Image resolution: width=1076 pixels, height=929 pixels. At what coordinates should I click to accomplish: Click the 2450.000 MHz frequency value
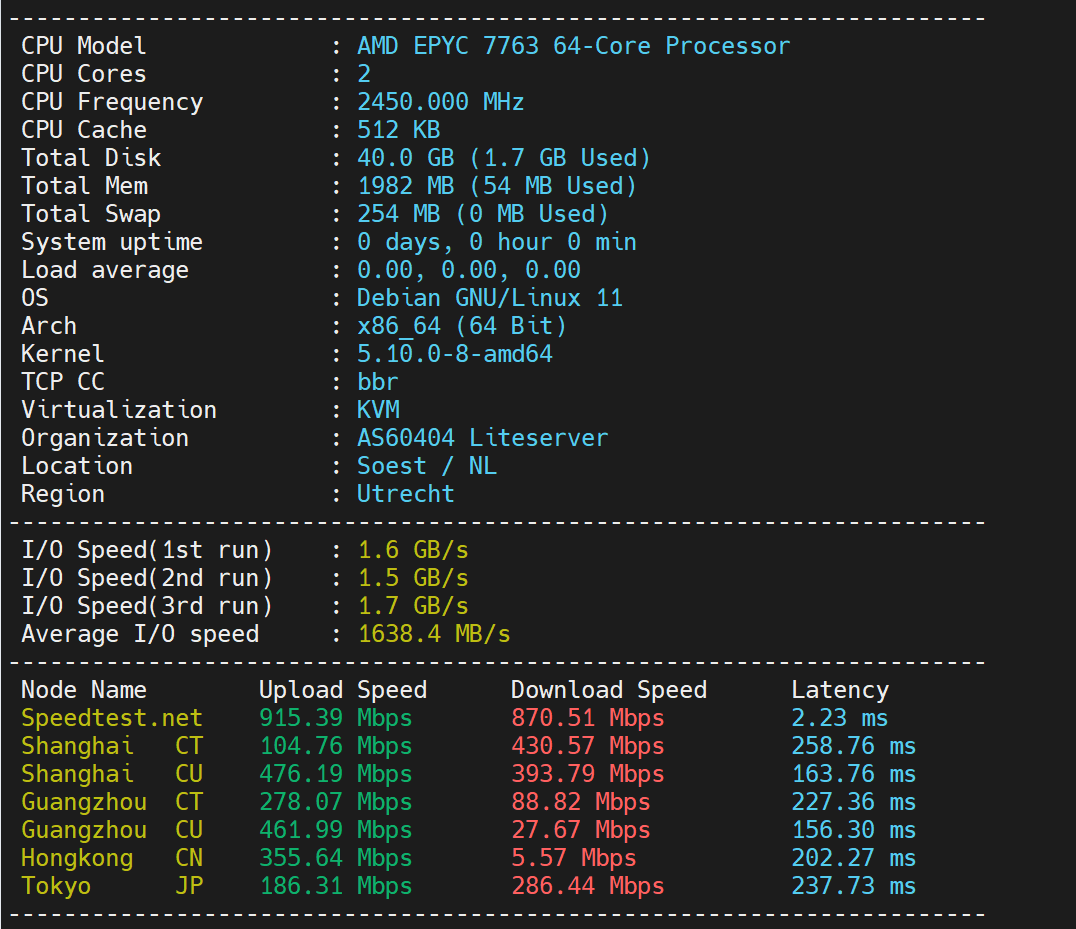[x=441, y=102]
